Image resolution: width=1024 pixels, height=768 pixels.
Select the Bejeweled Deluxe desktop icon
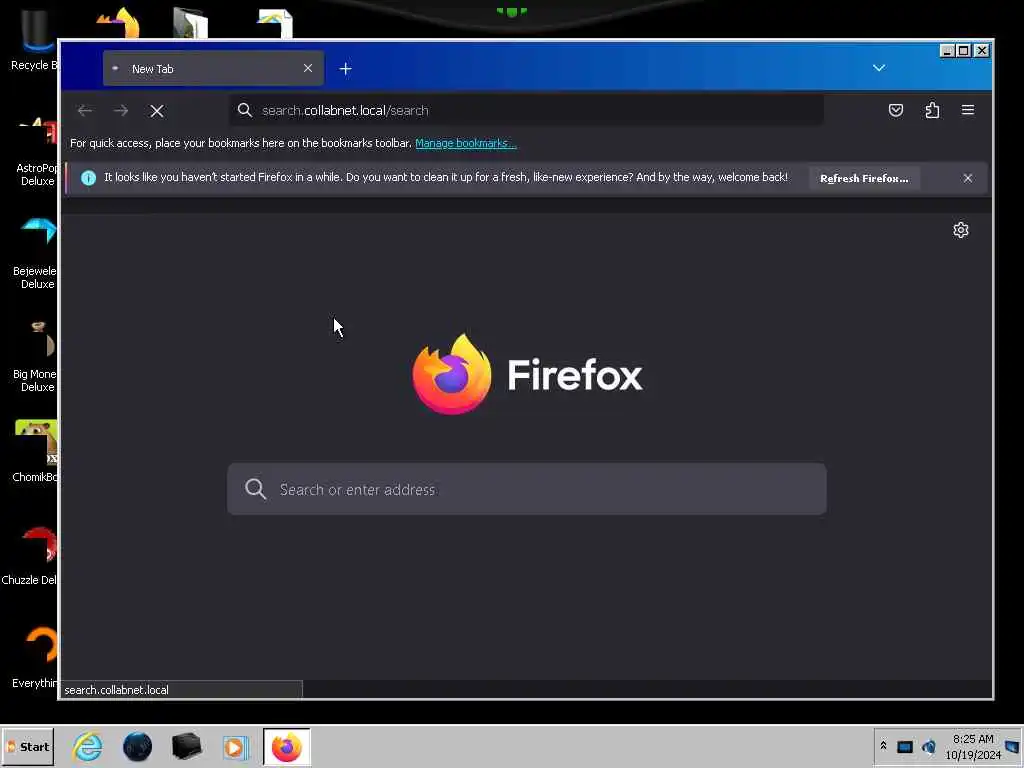[36, 253]
